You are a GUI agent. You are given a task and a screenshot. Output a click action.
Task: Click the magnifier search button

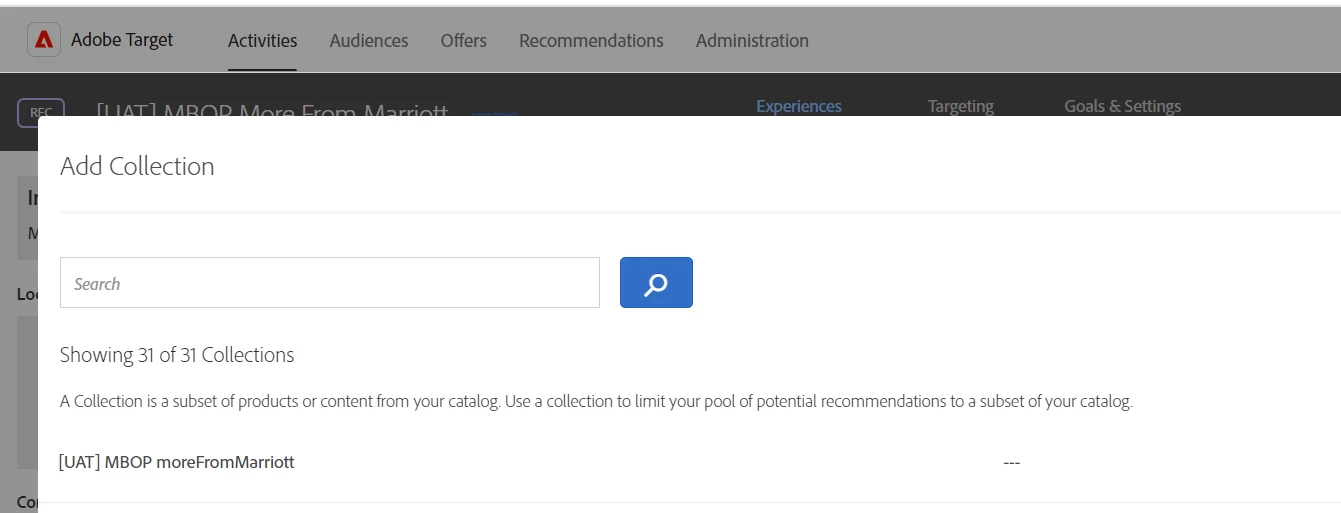coord(656,282)
